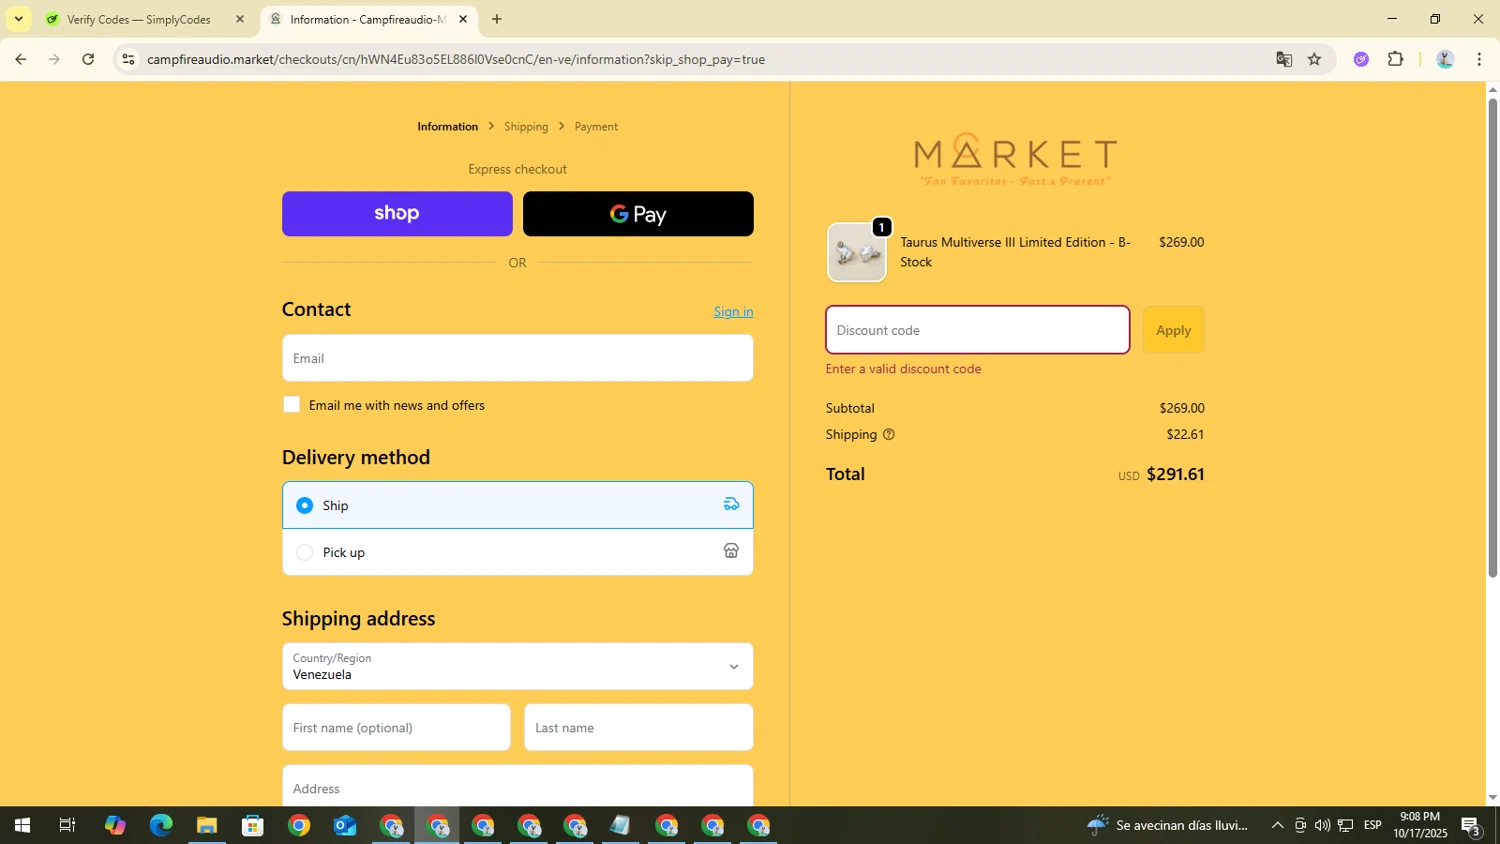Open the Extensions puzzle-piece menu
The image size is (1500, 844).
[x=1396, y=59]
